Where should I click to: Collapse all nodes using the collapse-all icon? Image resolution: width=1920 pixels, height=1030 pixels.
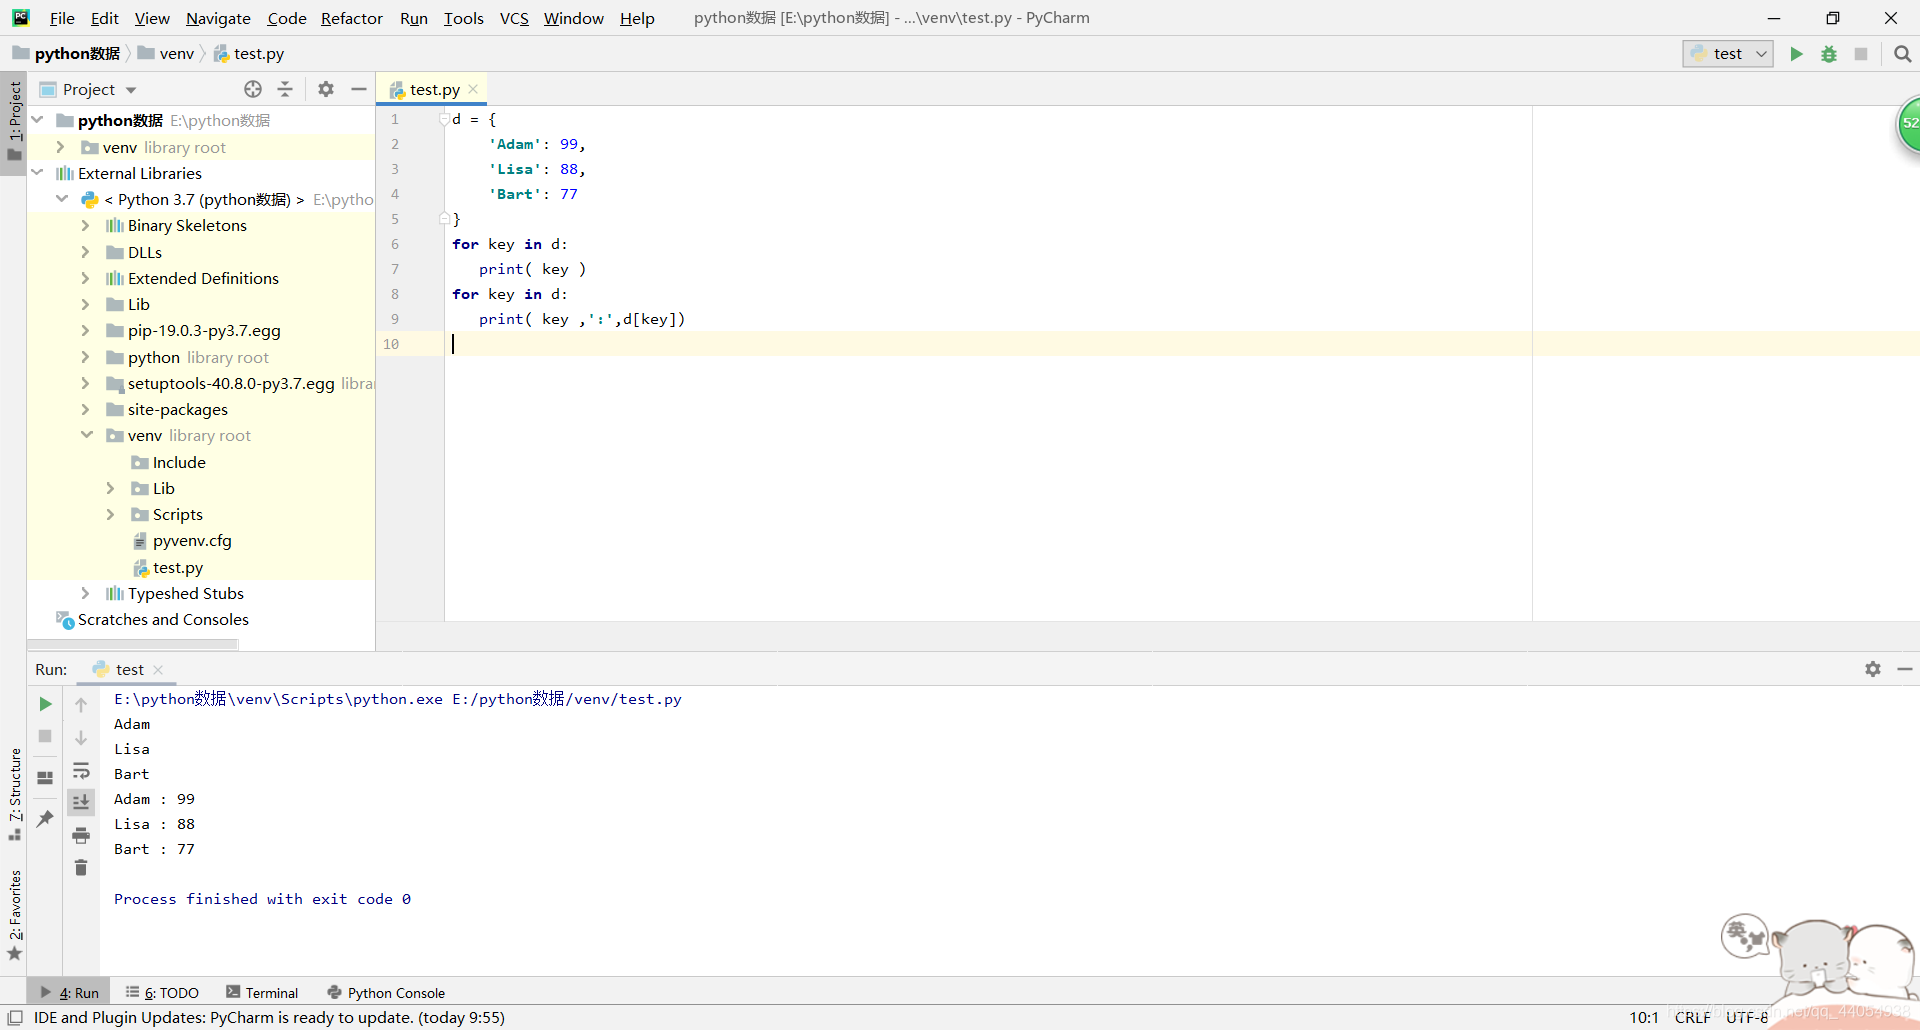pos(284,89)
